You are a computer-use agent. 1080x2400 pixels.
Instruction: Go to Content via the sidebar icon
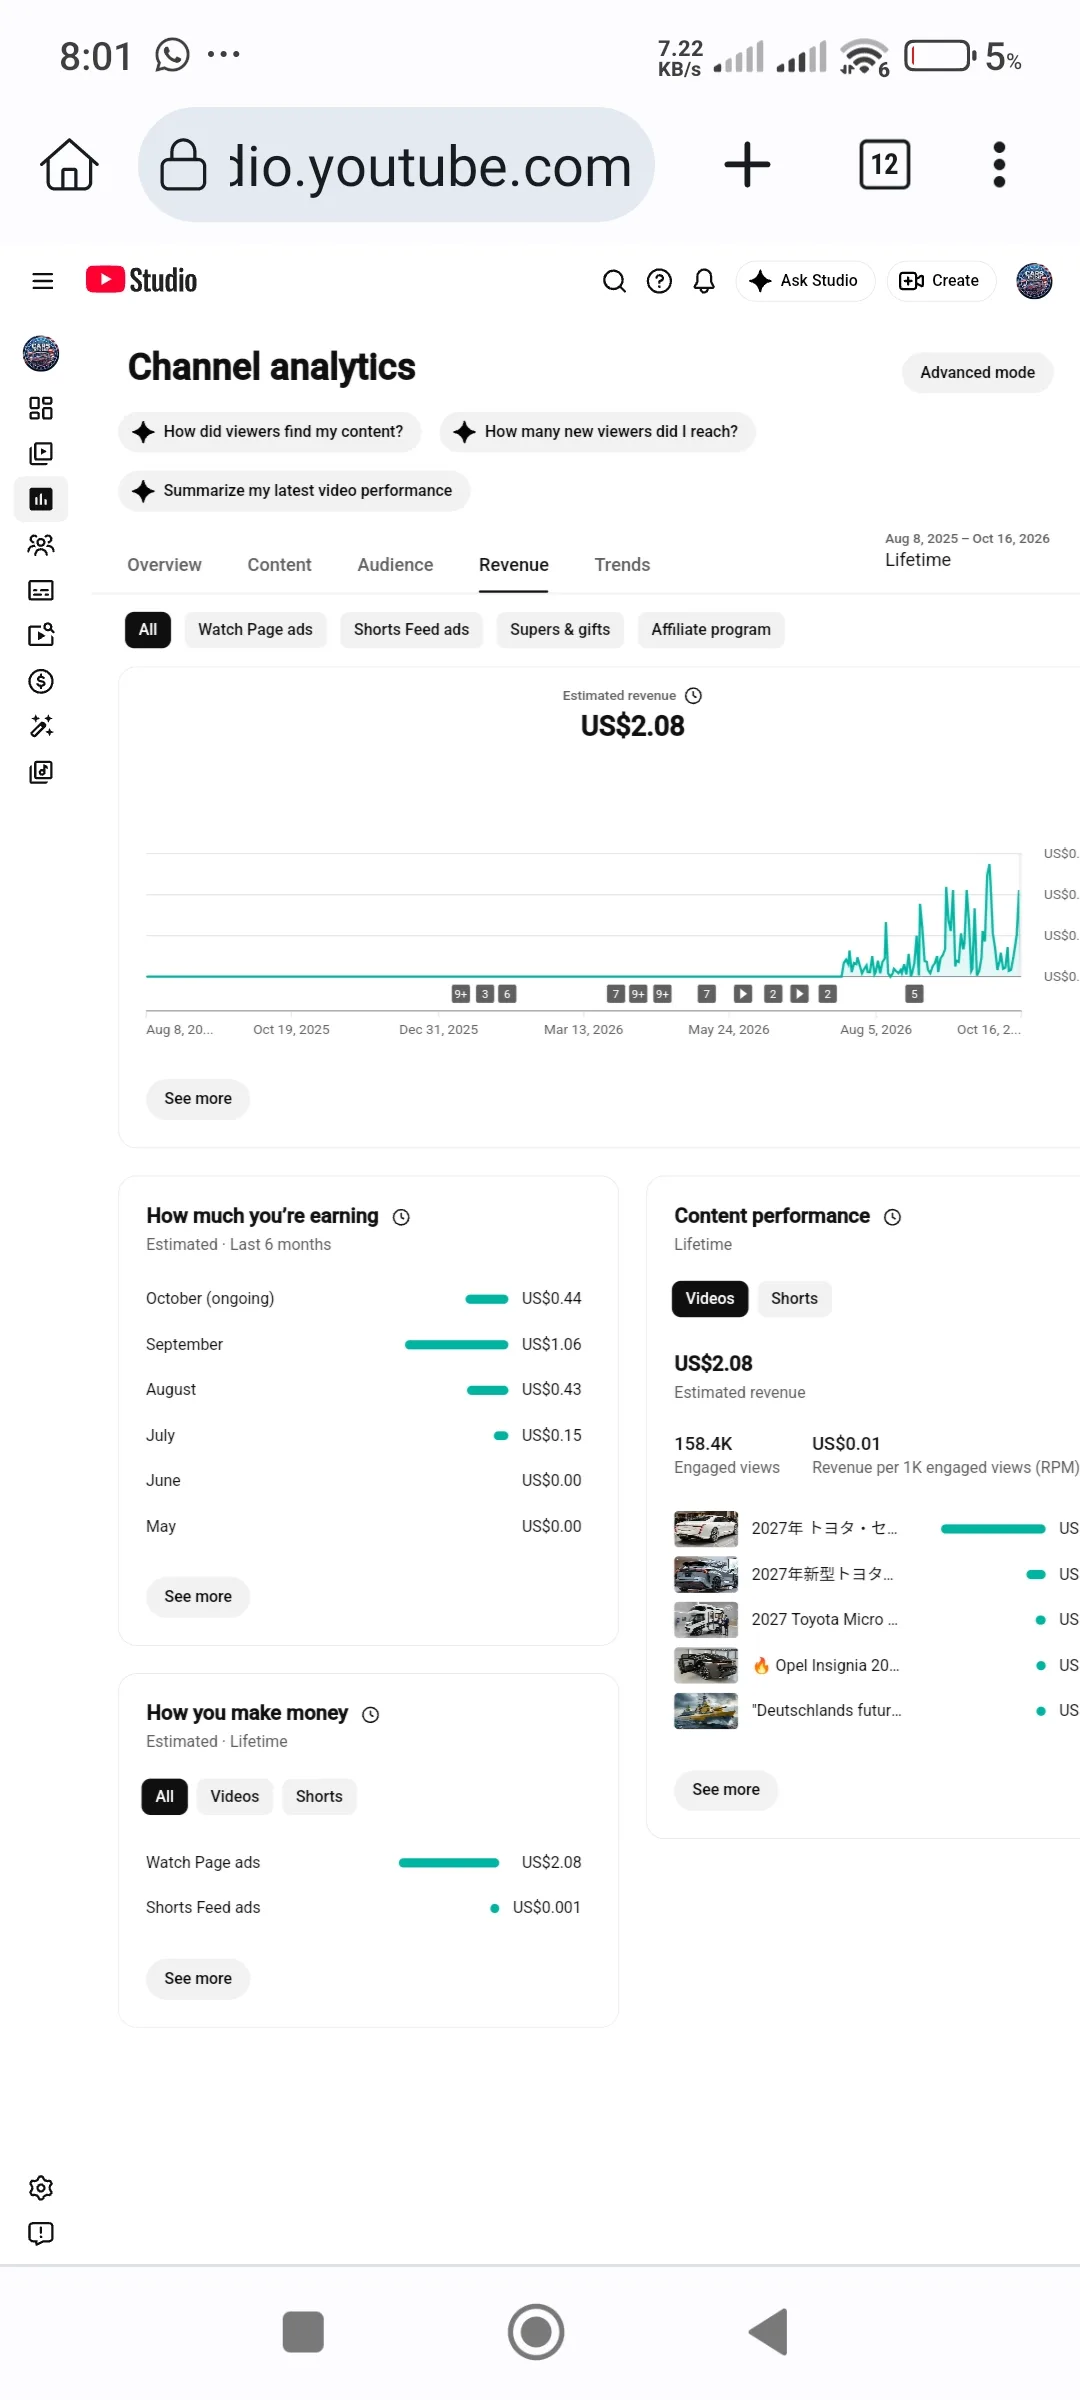pos(41,453)
